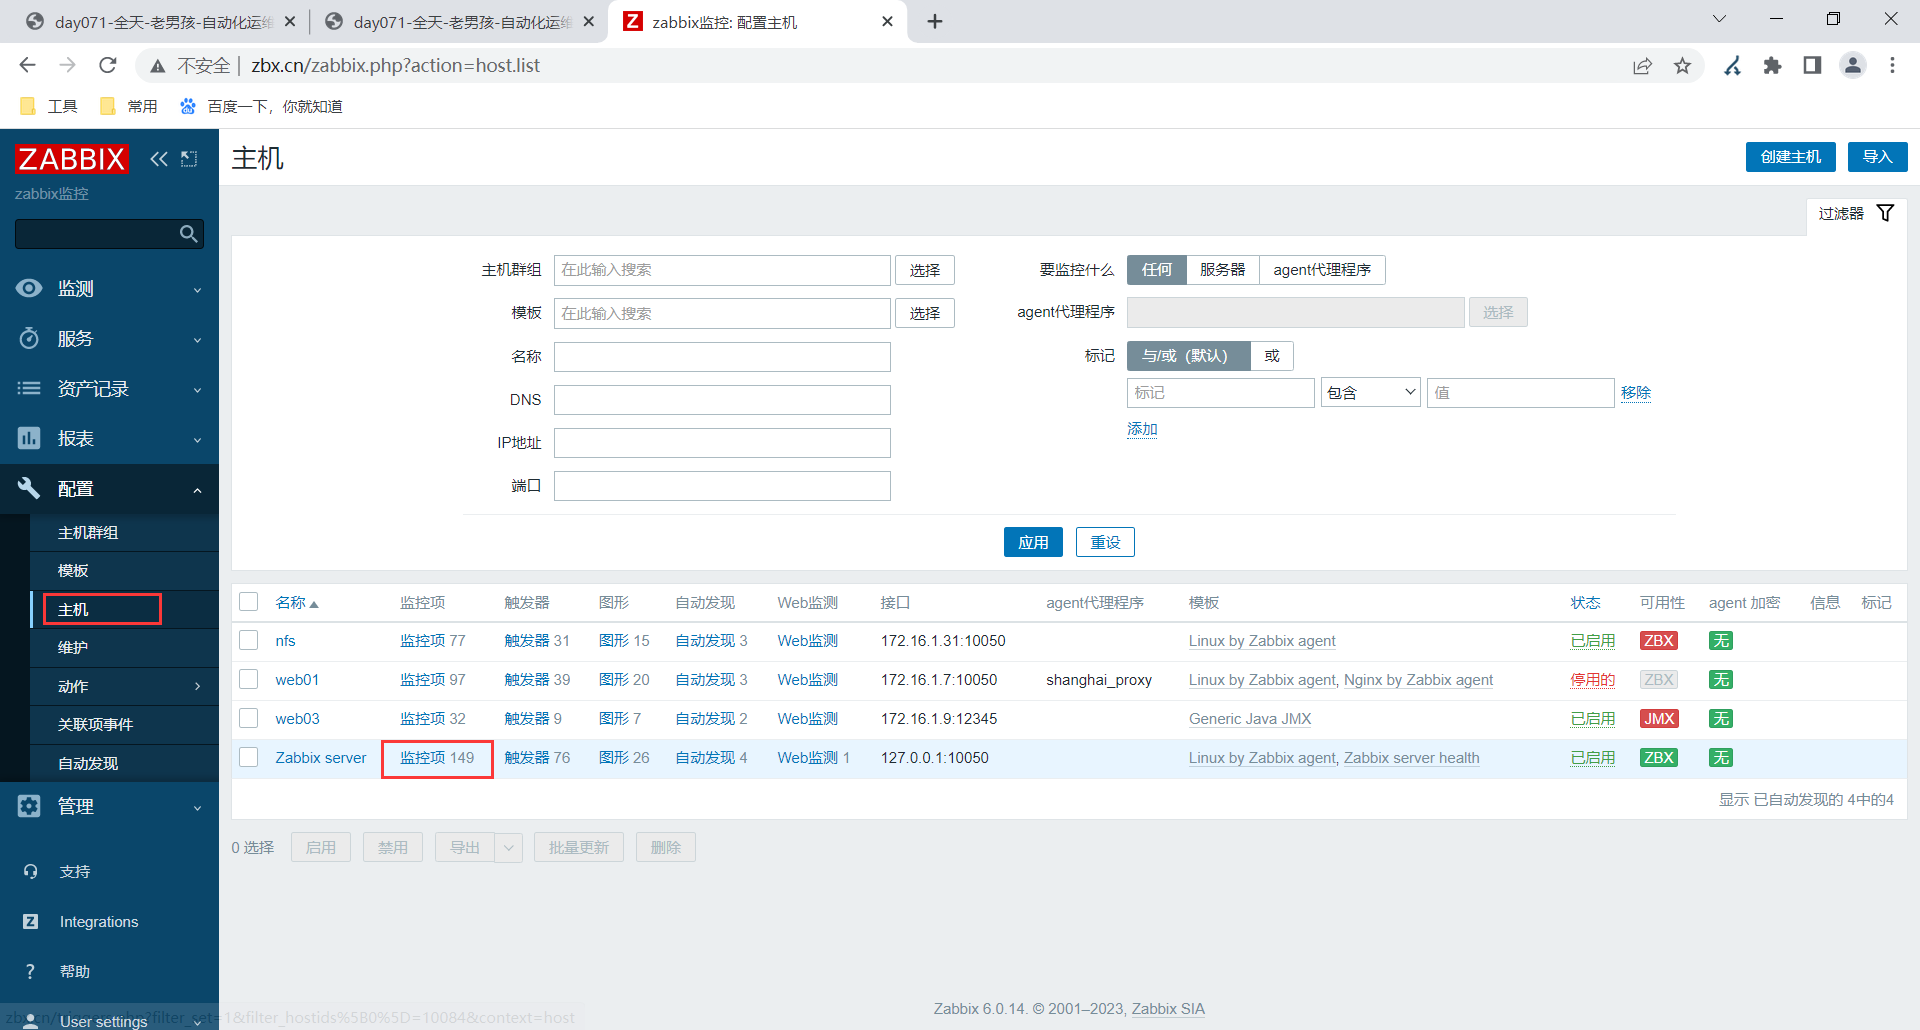
Task: Click the 导入 button
Action: (x=1877, y=157)
